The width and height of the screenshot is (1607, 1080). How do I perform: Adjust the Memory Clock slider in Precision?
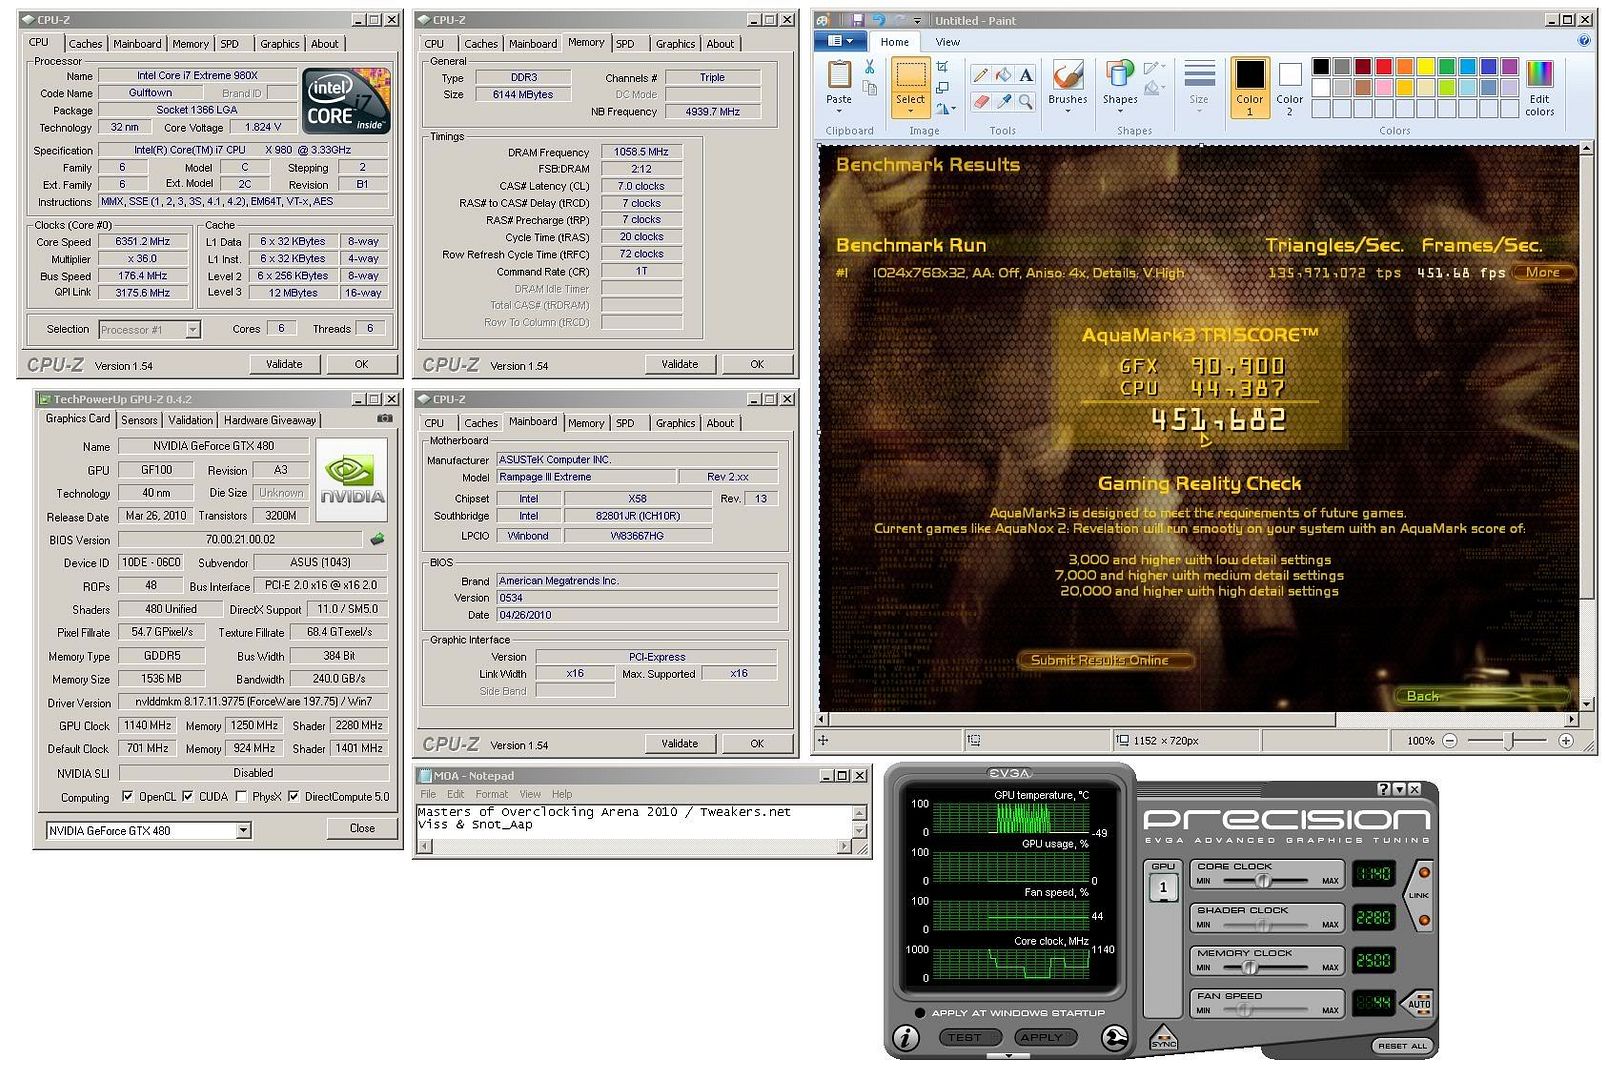[1248, 967]
